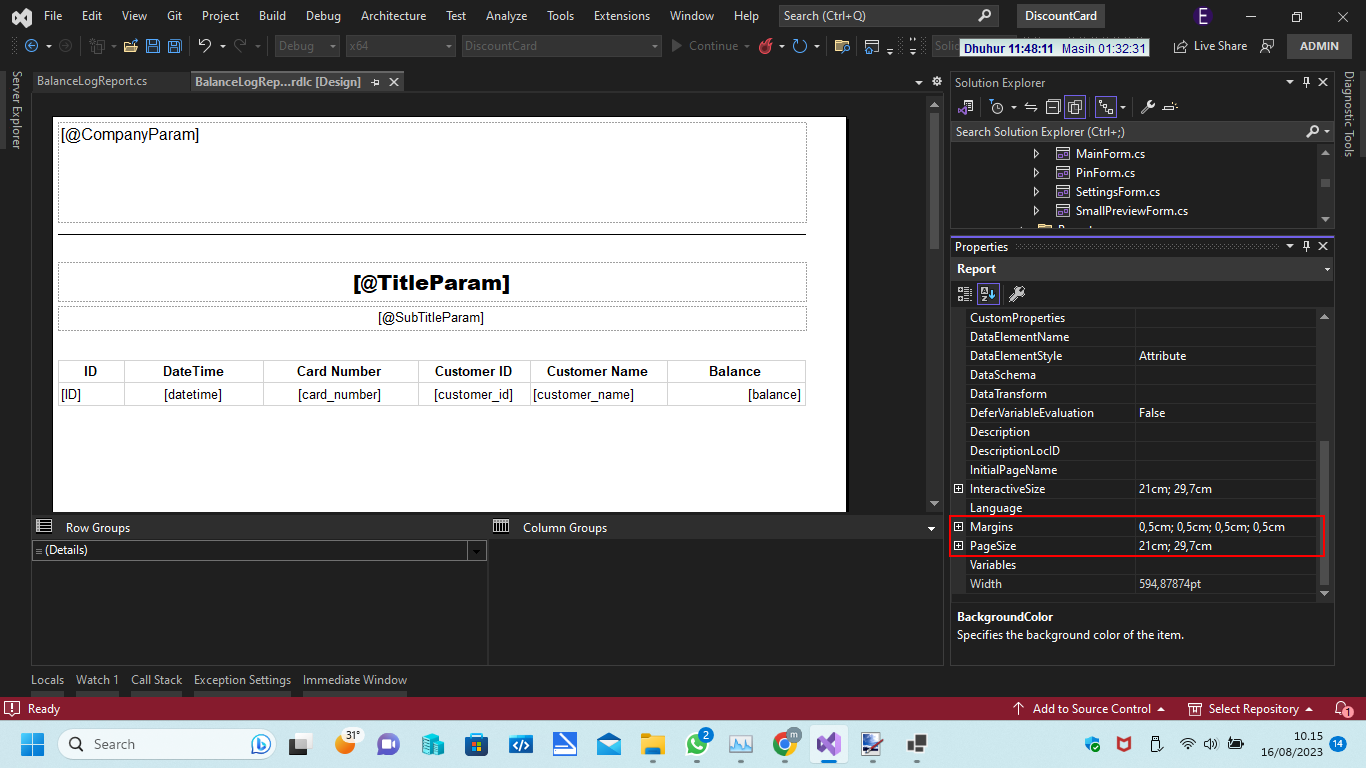Toggle auto-hide pin on Properties panel
The height and width of the screenshot is (768, 1366).
pos(1306,246)
